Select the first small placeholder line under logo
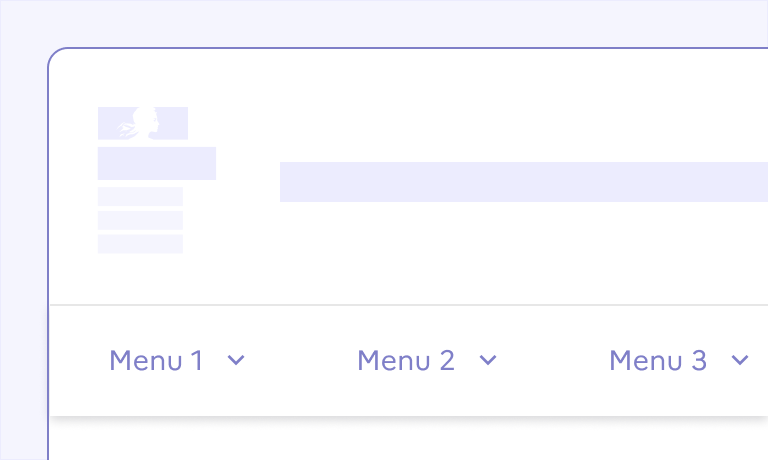768x460 pixels. click(x=140, y=196)
